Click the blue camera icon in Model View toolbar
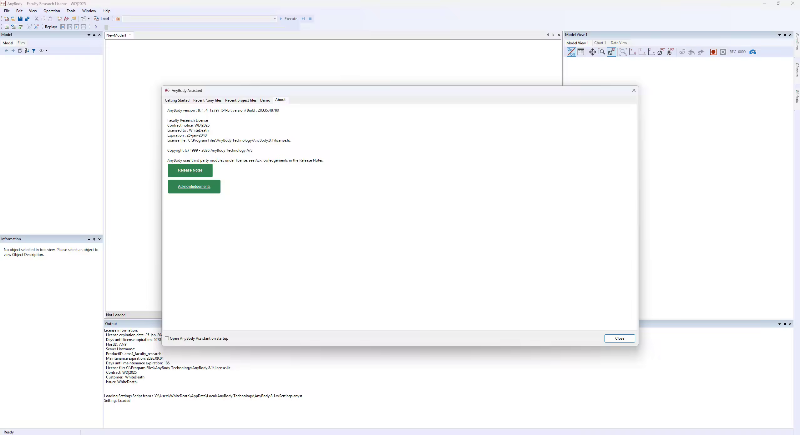Viewport: 800px width, 435px height. coord(753,52)
